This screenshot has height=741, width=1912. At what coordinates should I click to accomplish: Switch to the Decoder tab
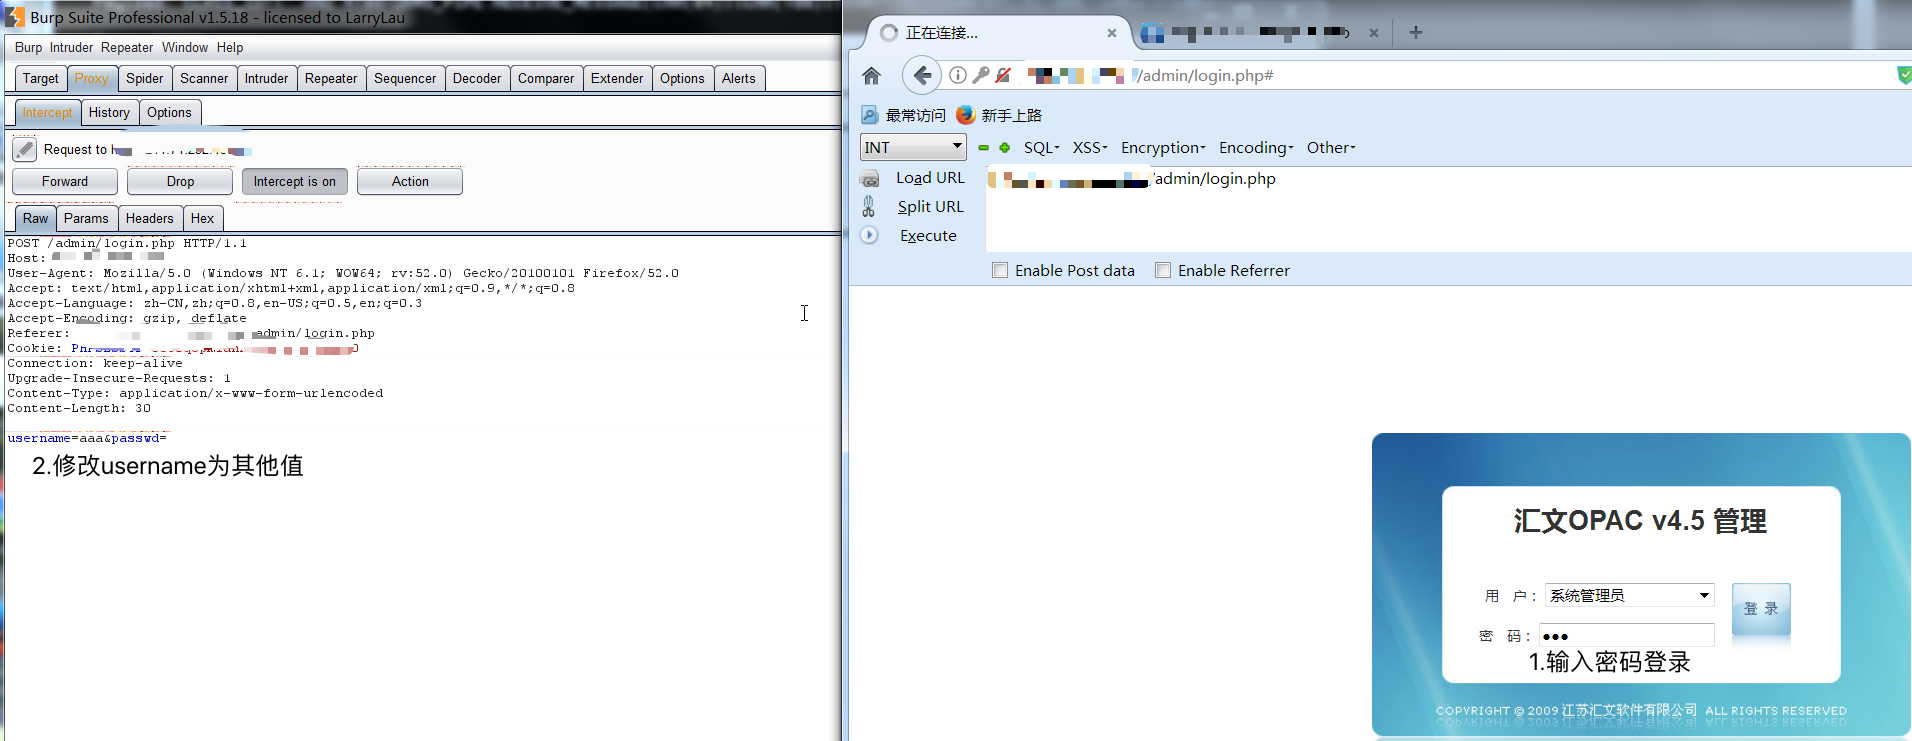click(477, 78)
